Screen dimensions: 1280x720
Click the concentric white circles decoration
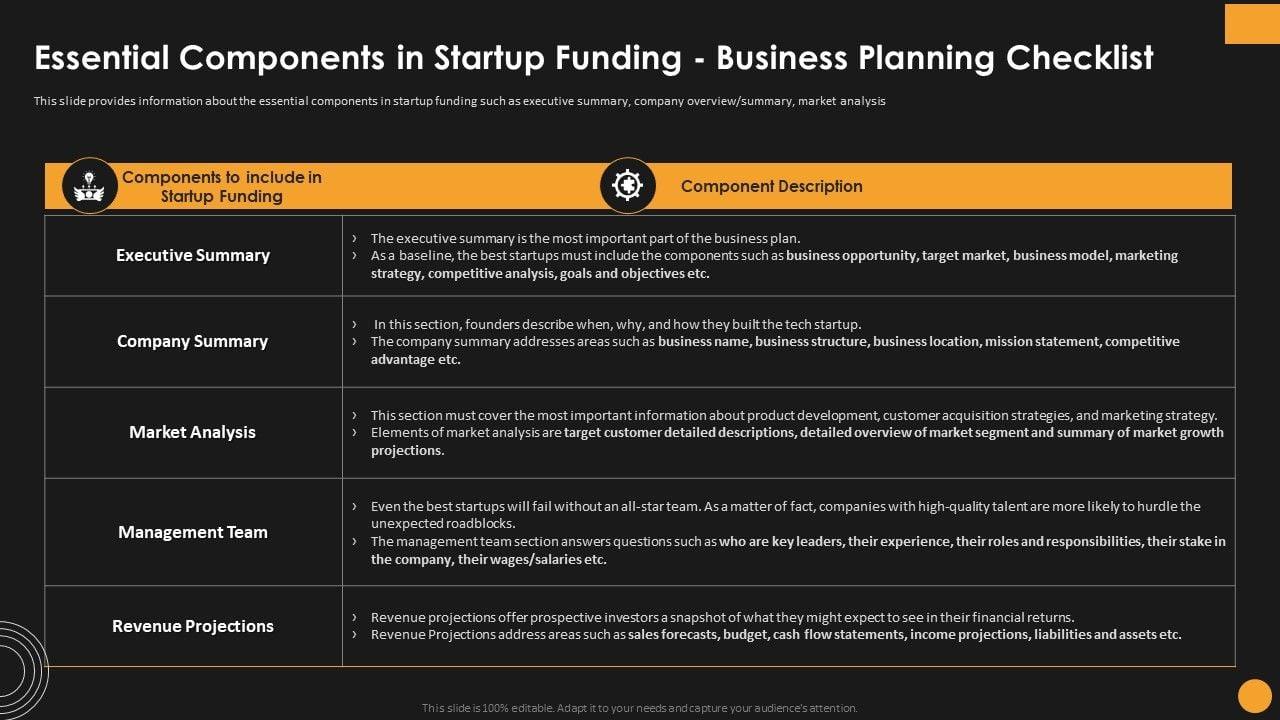pos(20,668)
